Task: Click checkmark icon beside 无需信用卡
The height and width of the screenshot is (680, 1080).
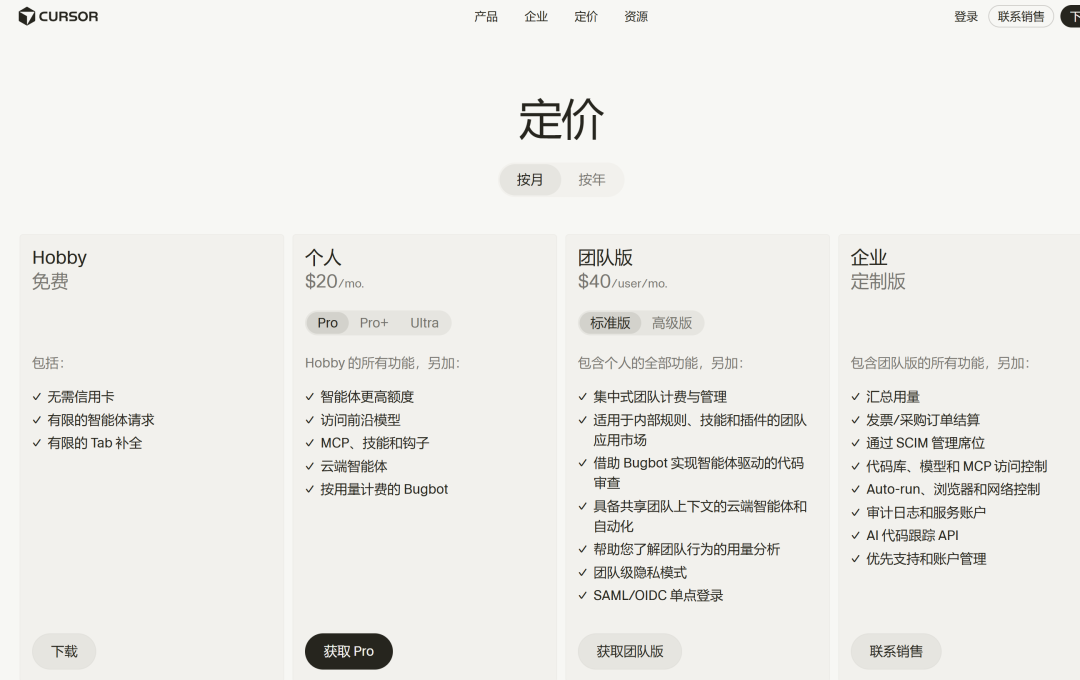Action: click(x=37, y=397)
